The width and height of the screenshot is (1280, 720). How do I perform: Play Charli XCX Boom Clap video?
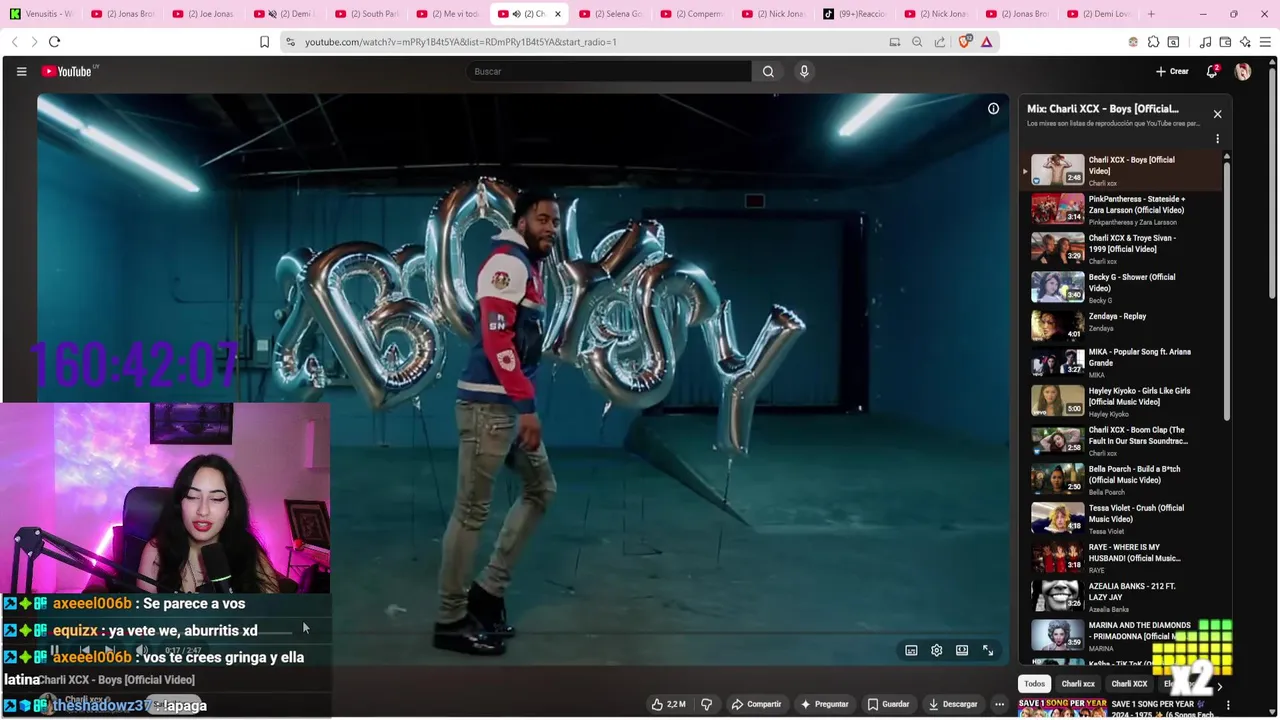click(x=1120, y=440)
